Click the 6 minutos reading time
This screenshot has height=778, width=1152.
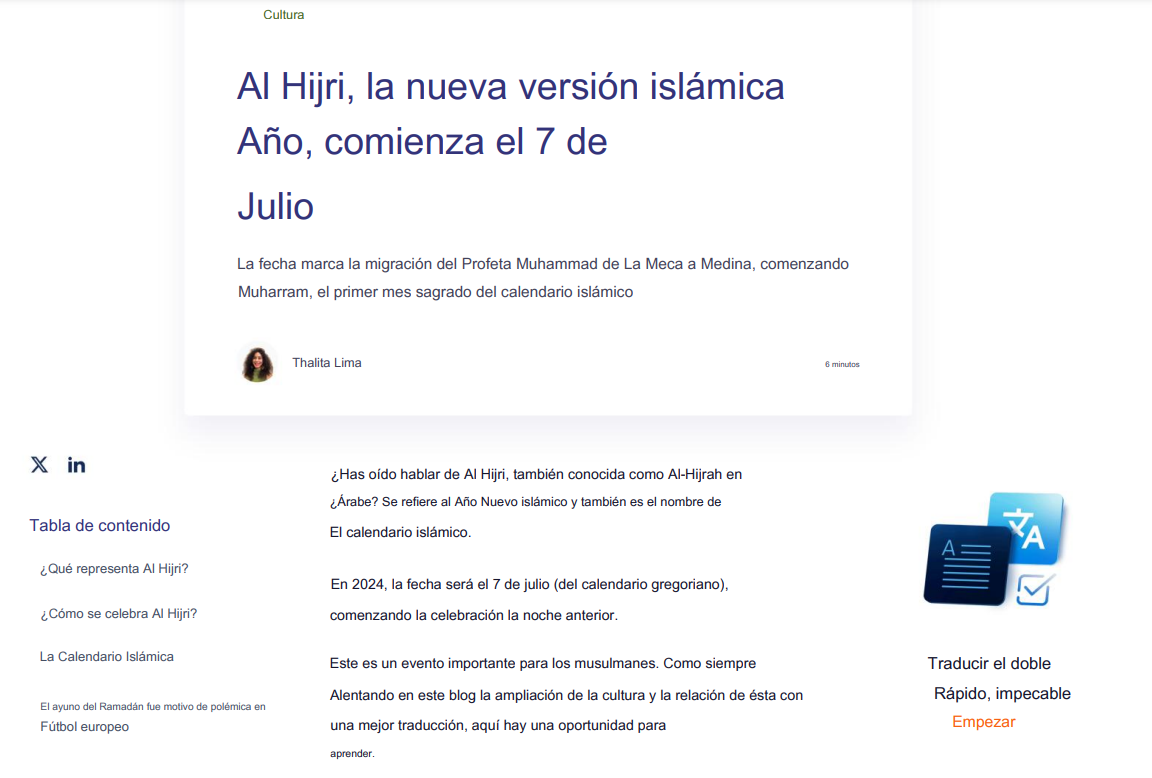pyautogui.click(x=842, y=364)
